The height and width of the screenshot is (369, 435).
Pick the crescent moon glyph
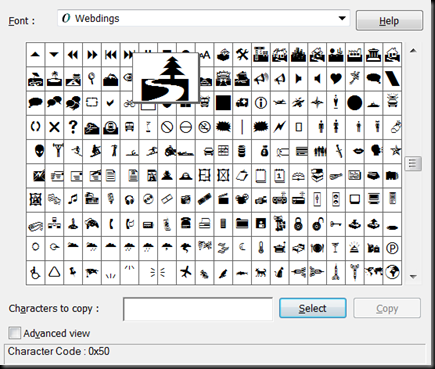[242, 247]
